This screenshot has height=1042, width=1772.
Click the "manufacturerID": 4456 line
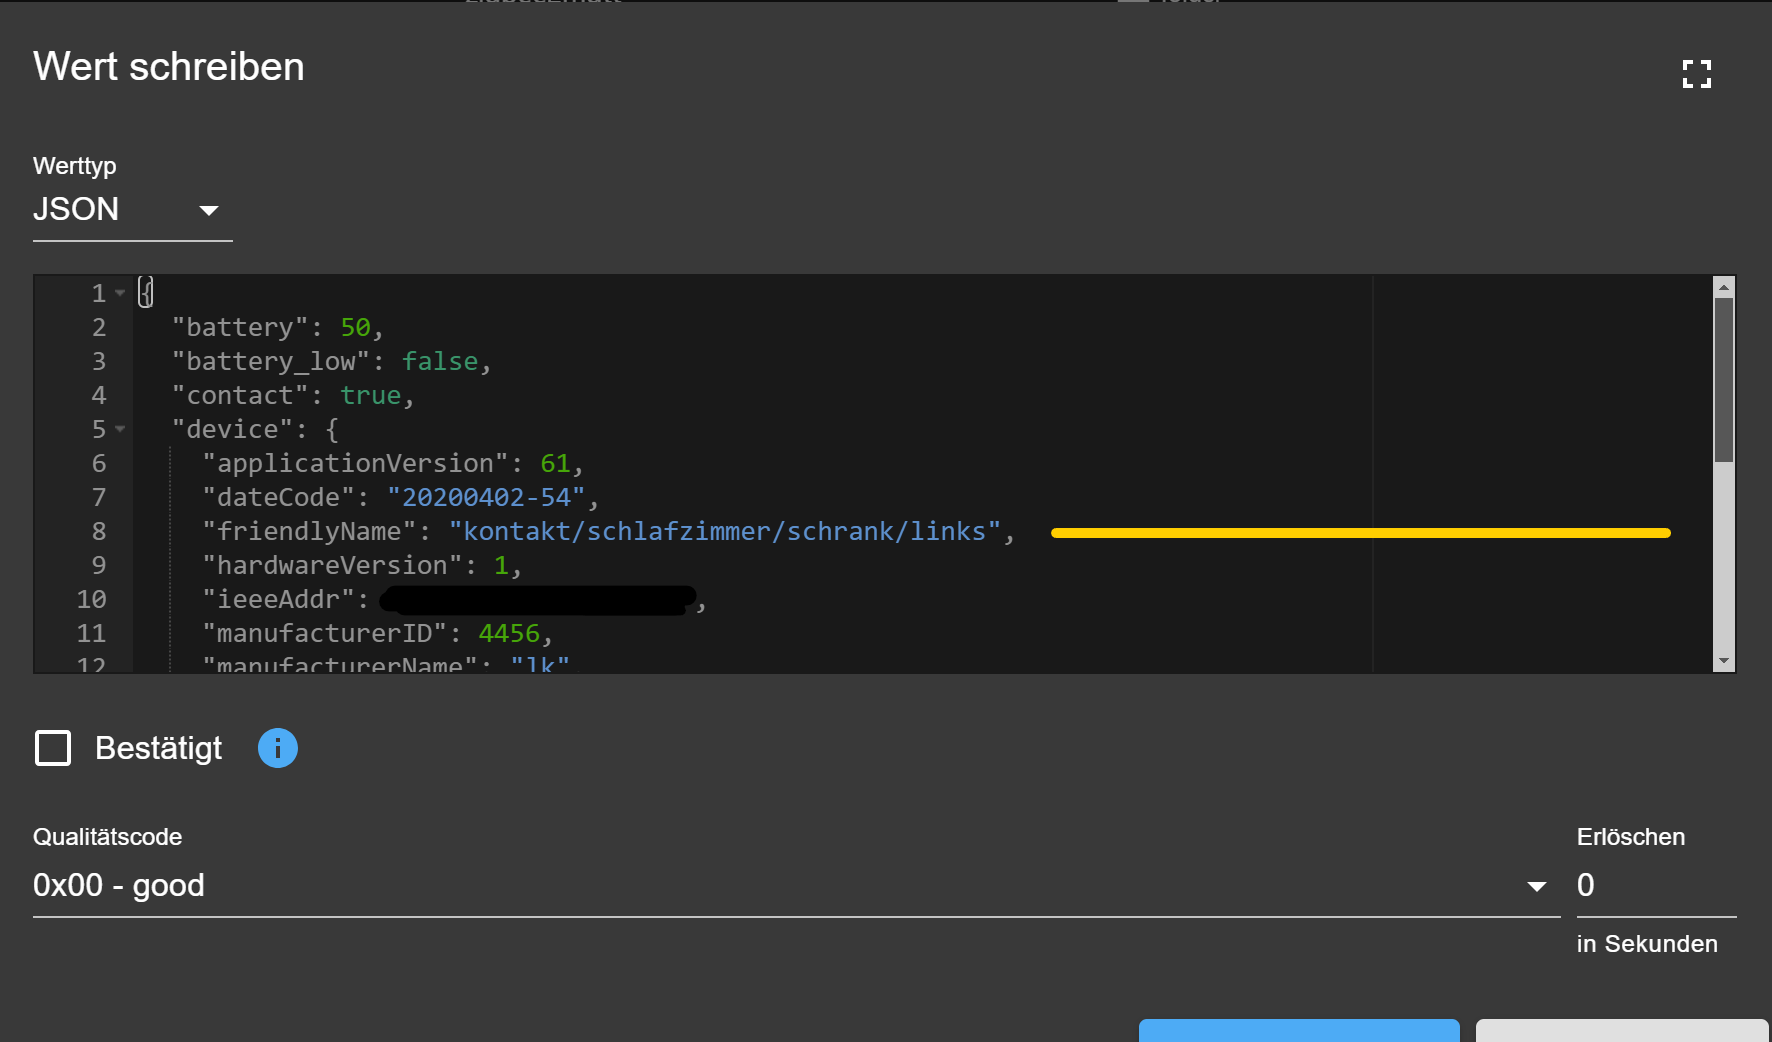[x=377, y=633]
